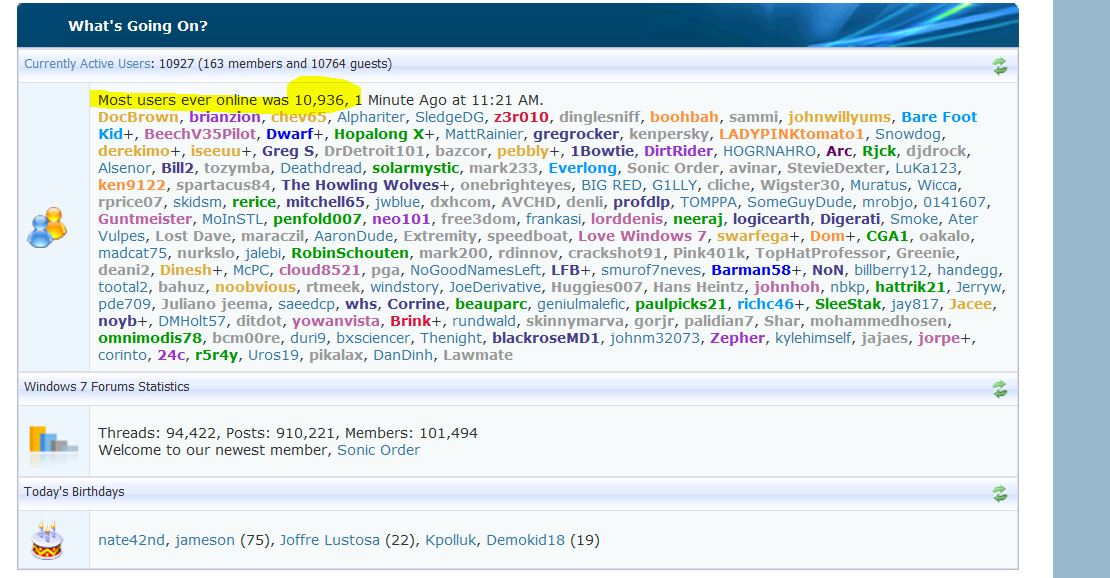Open Alphariter's profile
This screenshot has height=578, width=1110.
pyautogui.click(x=371, y=117)
